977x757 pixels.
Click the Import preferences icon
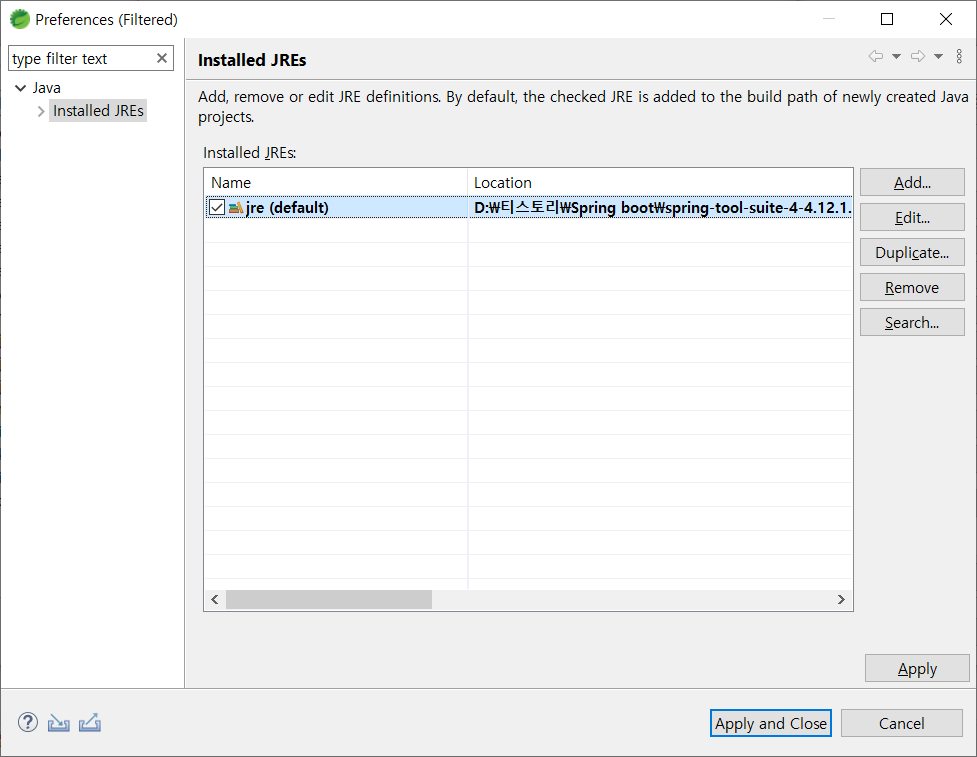click(x=59, y=723)
